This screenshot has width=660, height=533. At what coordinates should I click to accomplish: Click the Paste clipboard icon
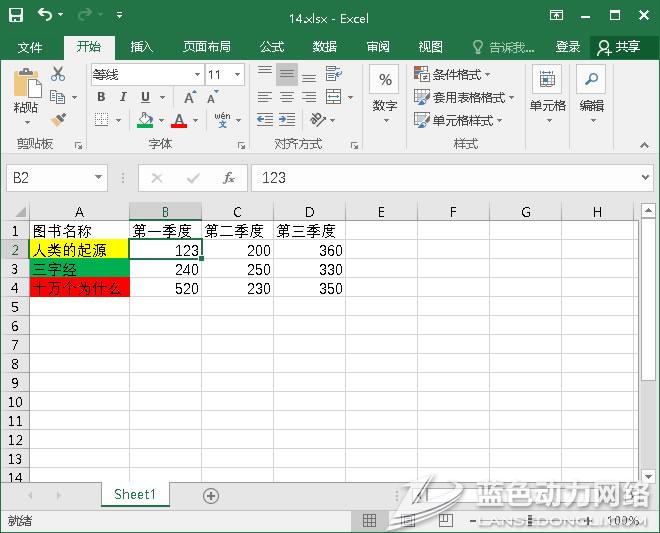(27, 83)
